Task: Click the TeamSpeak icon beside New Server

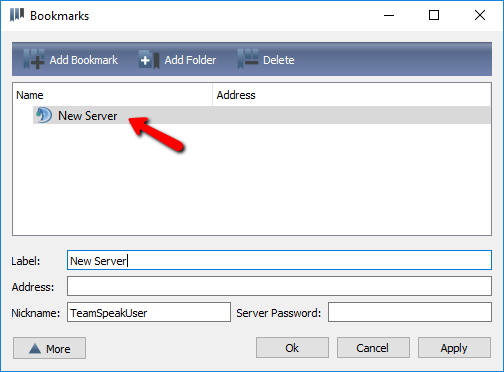Action: (x=44, y=115)
